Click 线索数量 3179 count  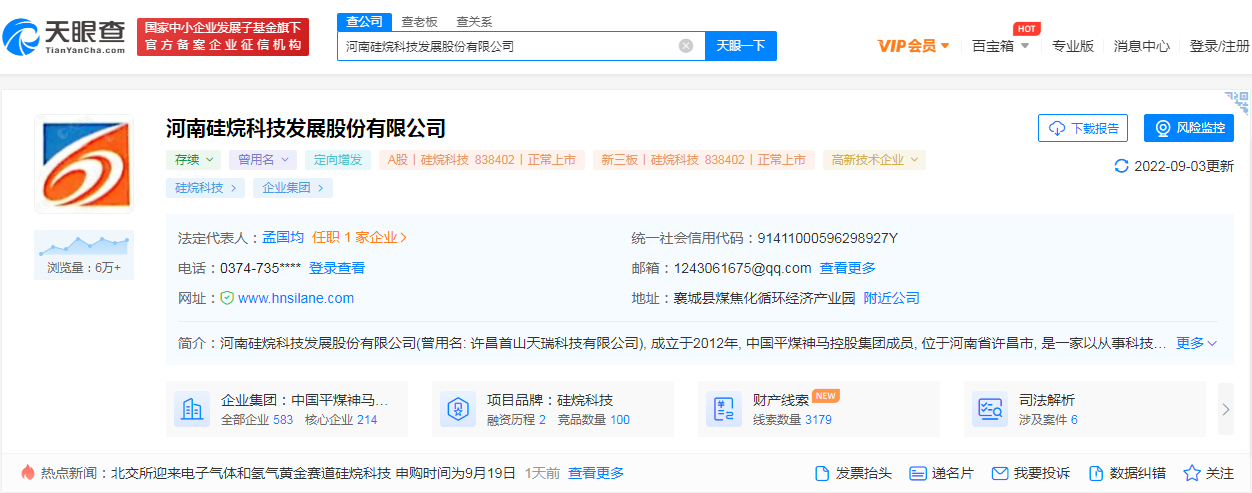[792, 420]
